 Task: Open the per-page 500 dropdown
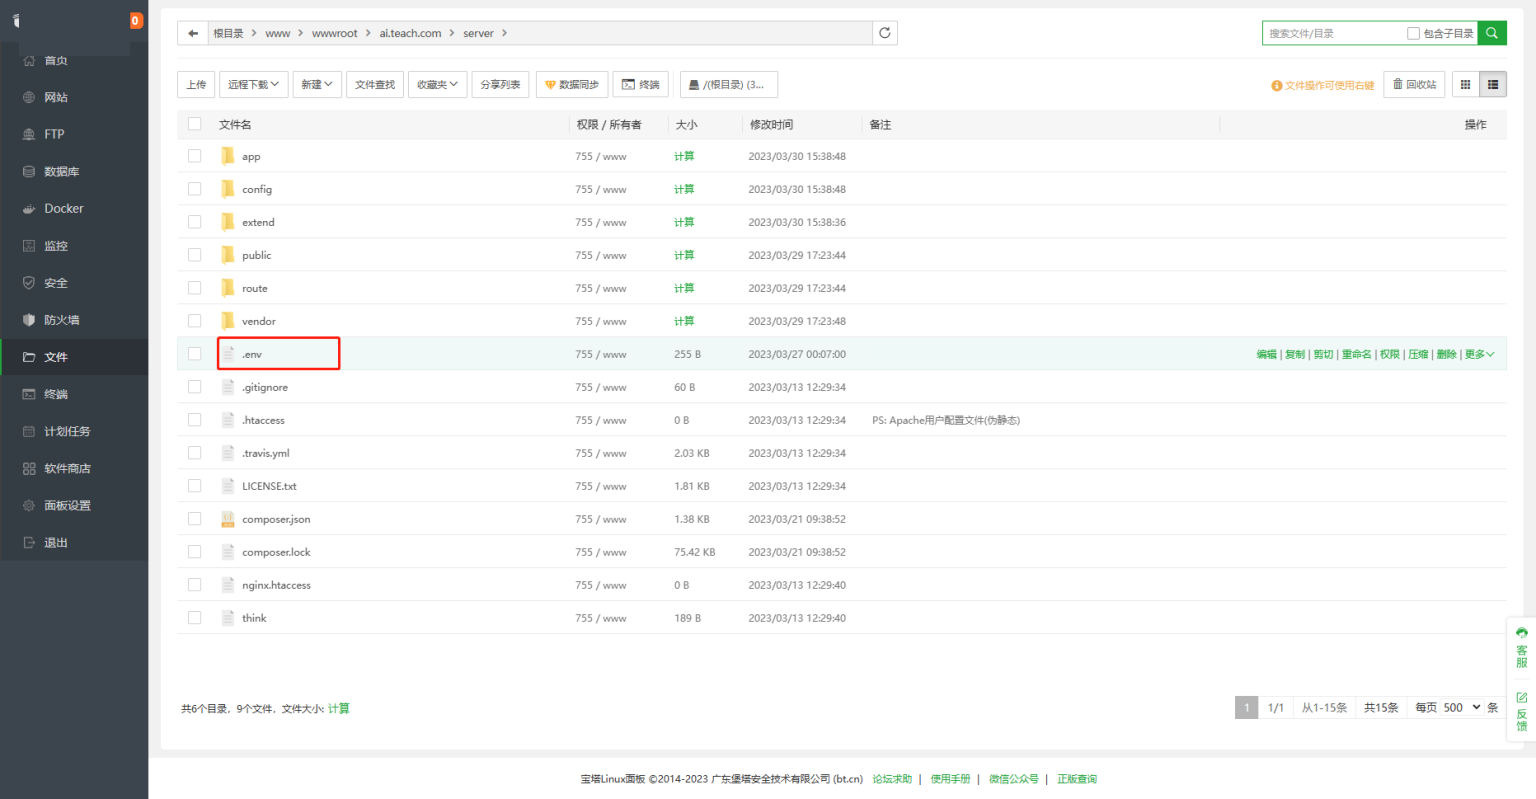tap(1461, 707)
